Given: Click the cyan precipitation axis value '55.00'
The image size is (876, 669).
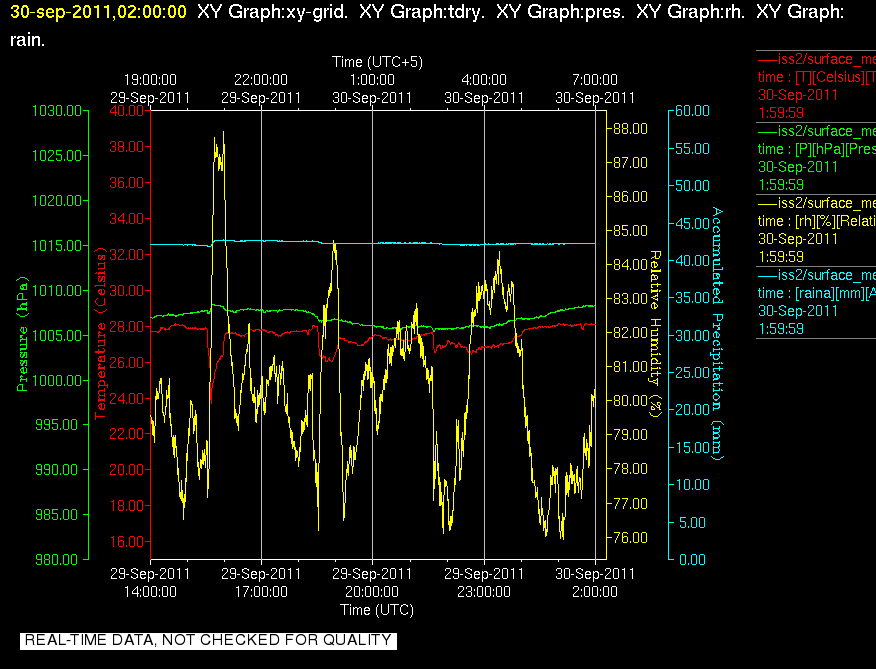Looking at the screenshot, I should 692,149.
